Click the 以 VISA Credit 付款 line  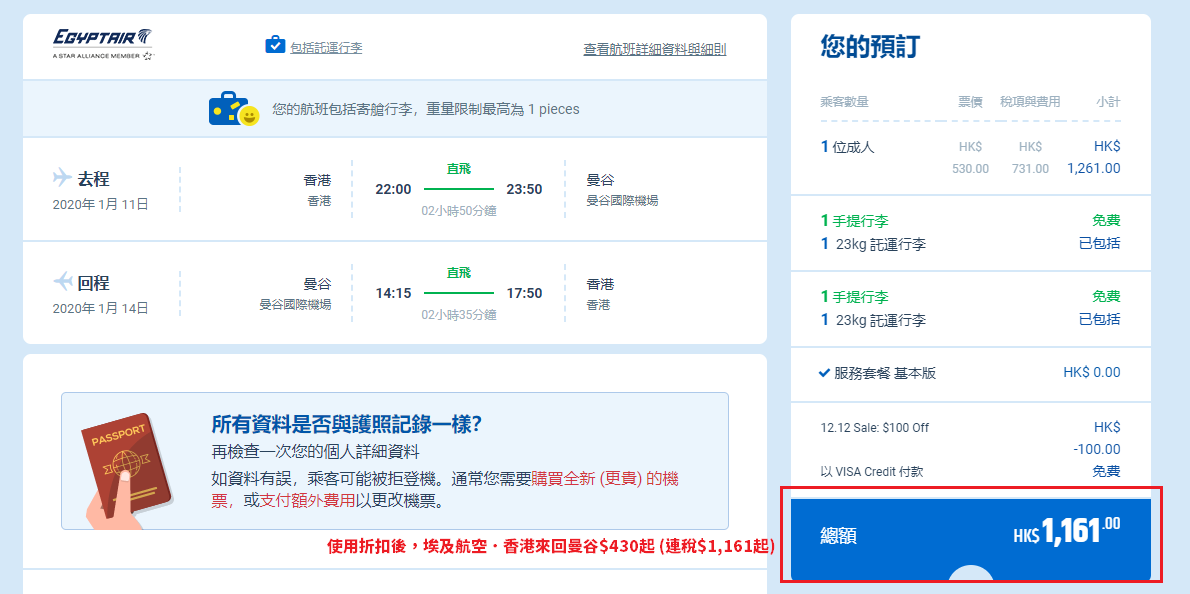point(872,472)
